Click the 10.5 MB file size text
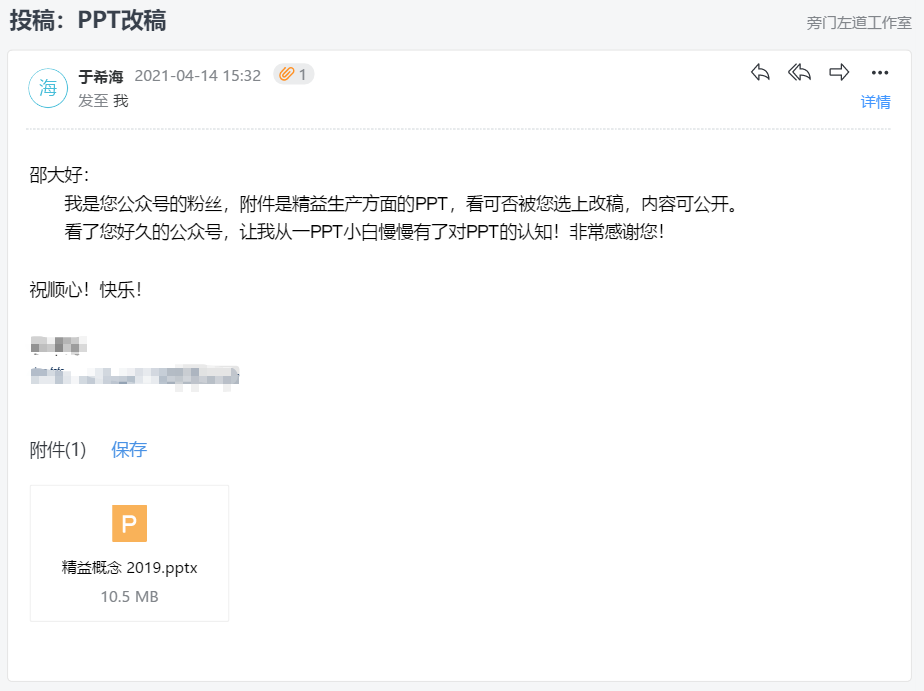924x691 pixels. point(130,597)
